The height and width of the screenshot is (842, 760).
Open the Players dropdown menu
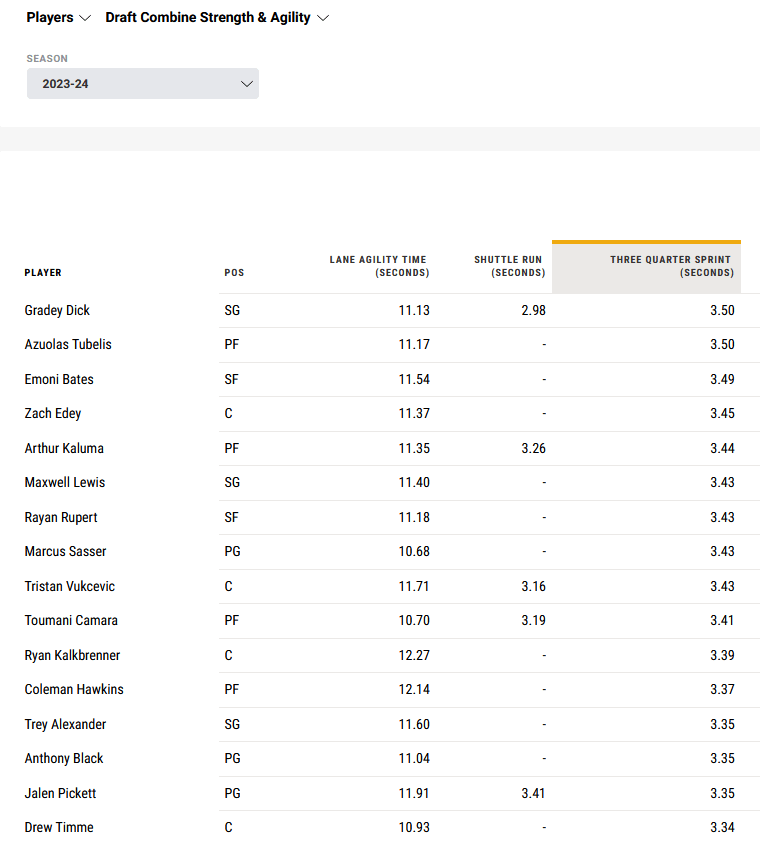[x=58, y=18]
